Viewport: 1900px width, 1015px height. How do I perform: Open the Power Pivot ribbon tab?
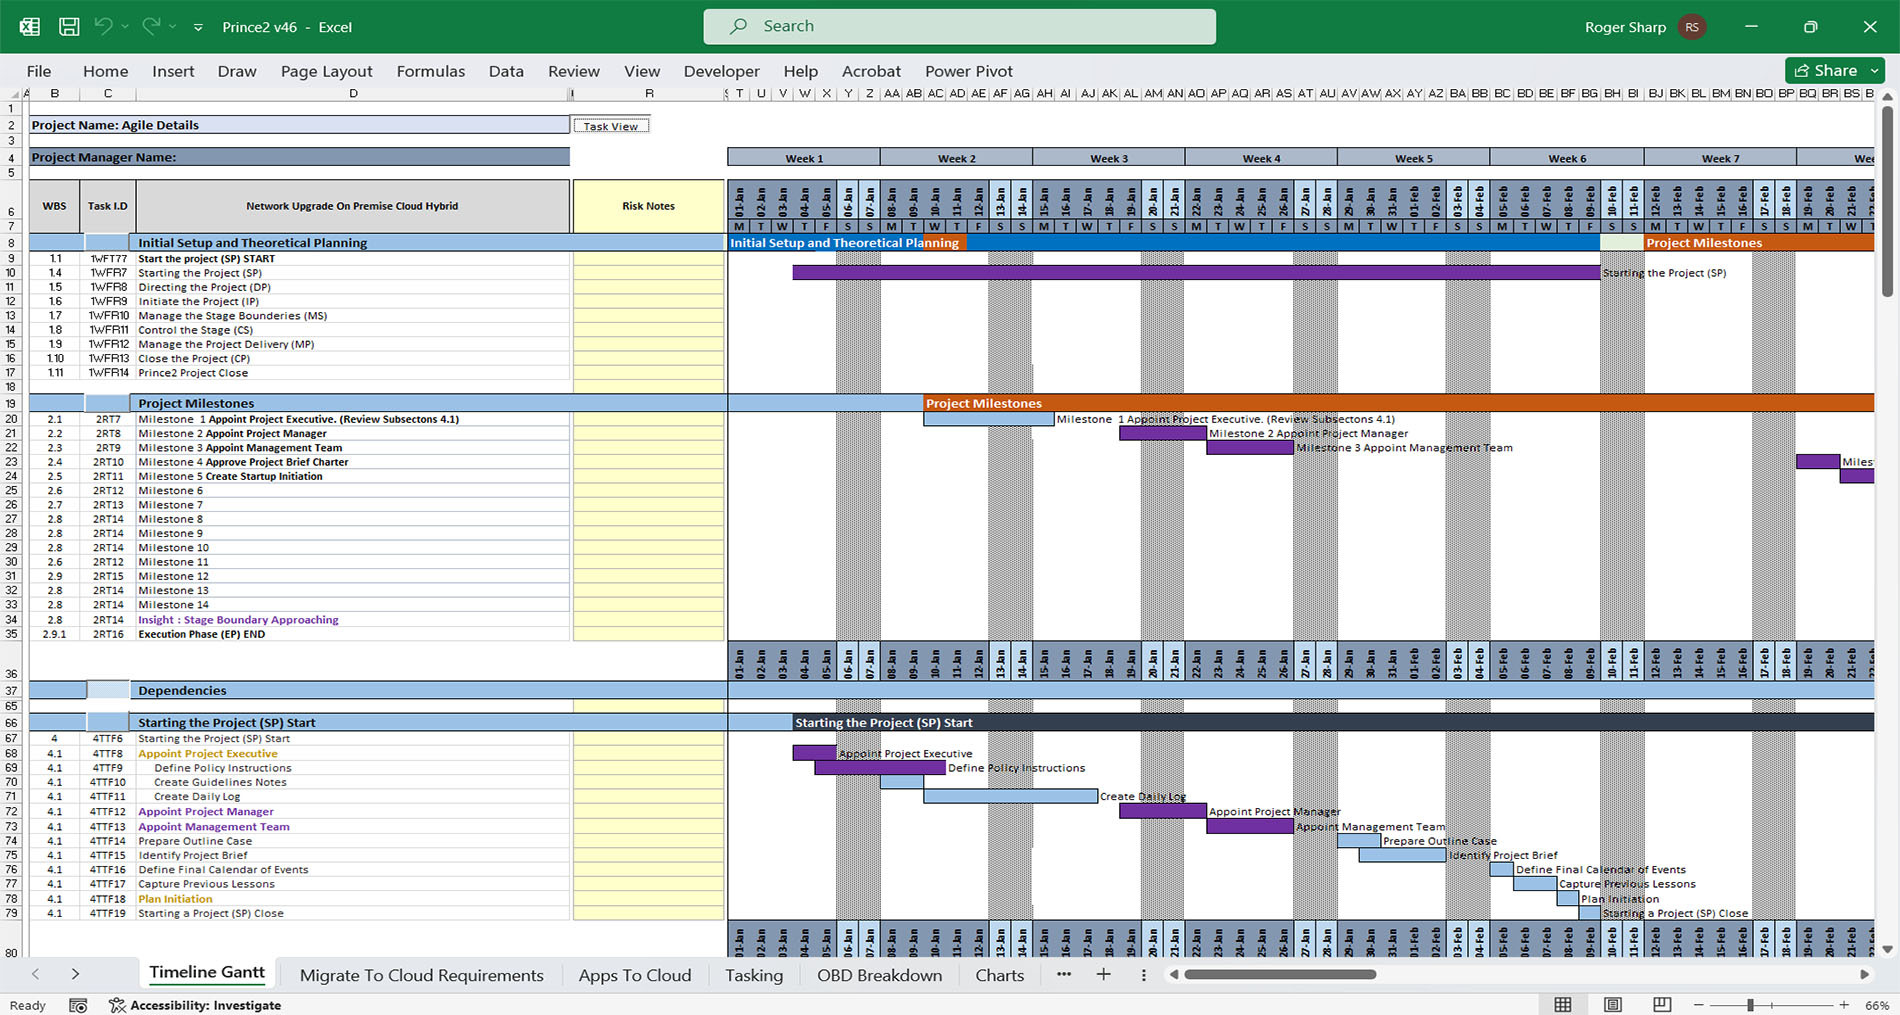point(969,71)
